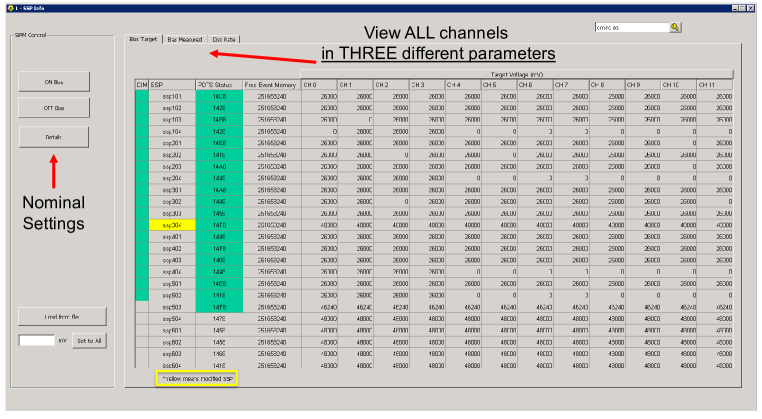Select the ssp203 row name
The image size is (762, 419).
click(172, 167)
